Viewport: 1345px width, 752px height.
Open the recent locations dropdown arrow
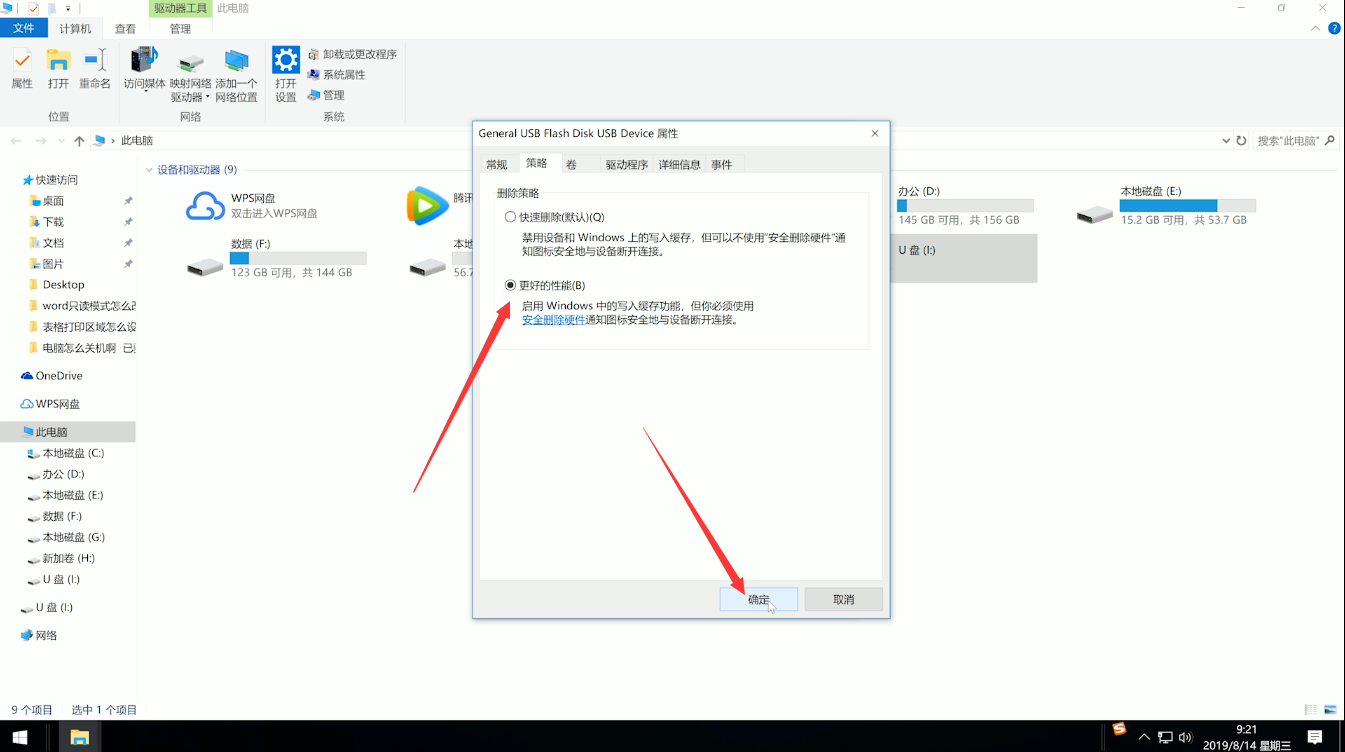[x=60, y=141]
